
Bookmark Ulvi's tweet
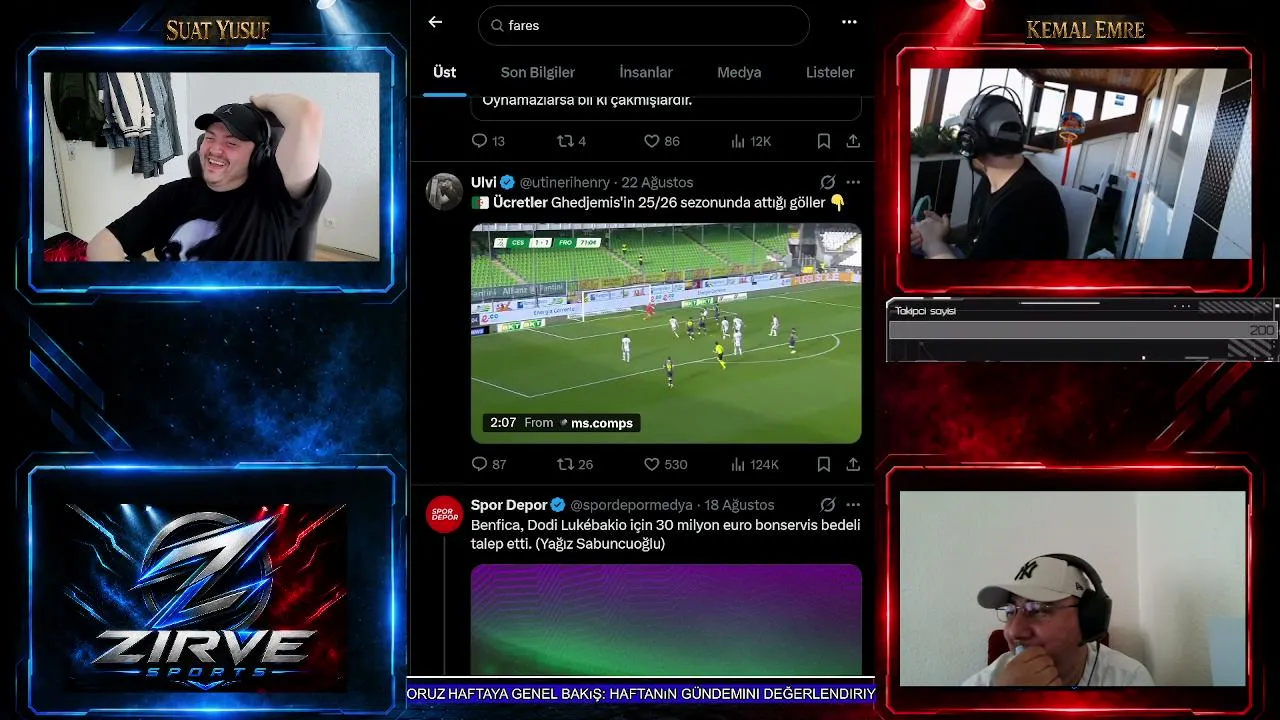[x=824, y=464]
